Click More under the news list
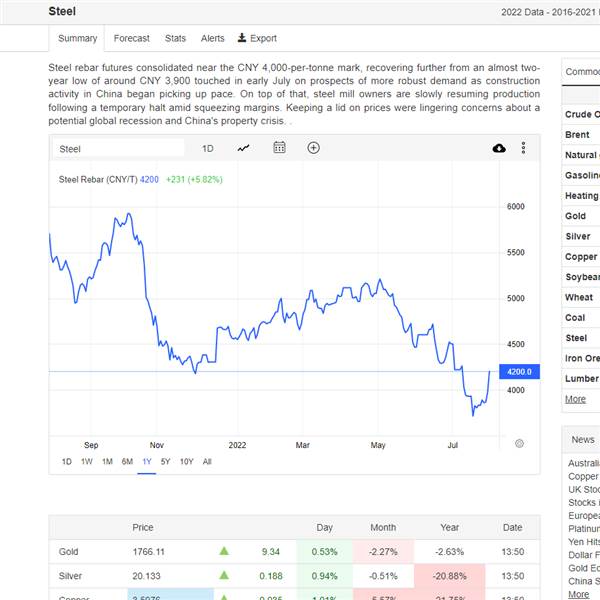The image size is (600, 600). point(579,594)
